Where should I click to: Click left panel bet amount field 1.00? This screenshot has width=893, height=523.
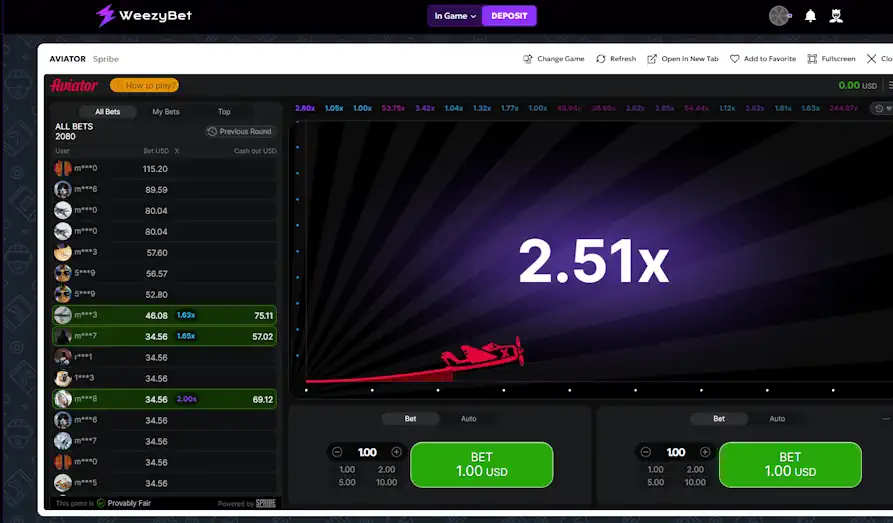point(367,452)
